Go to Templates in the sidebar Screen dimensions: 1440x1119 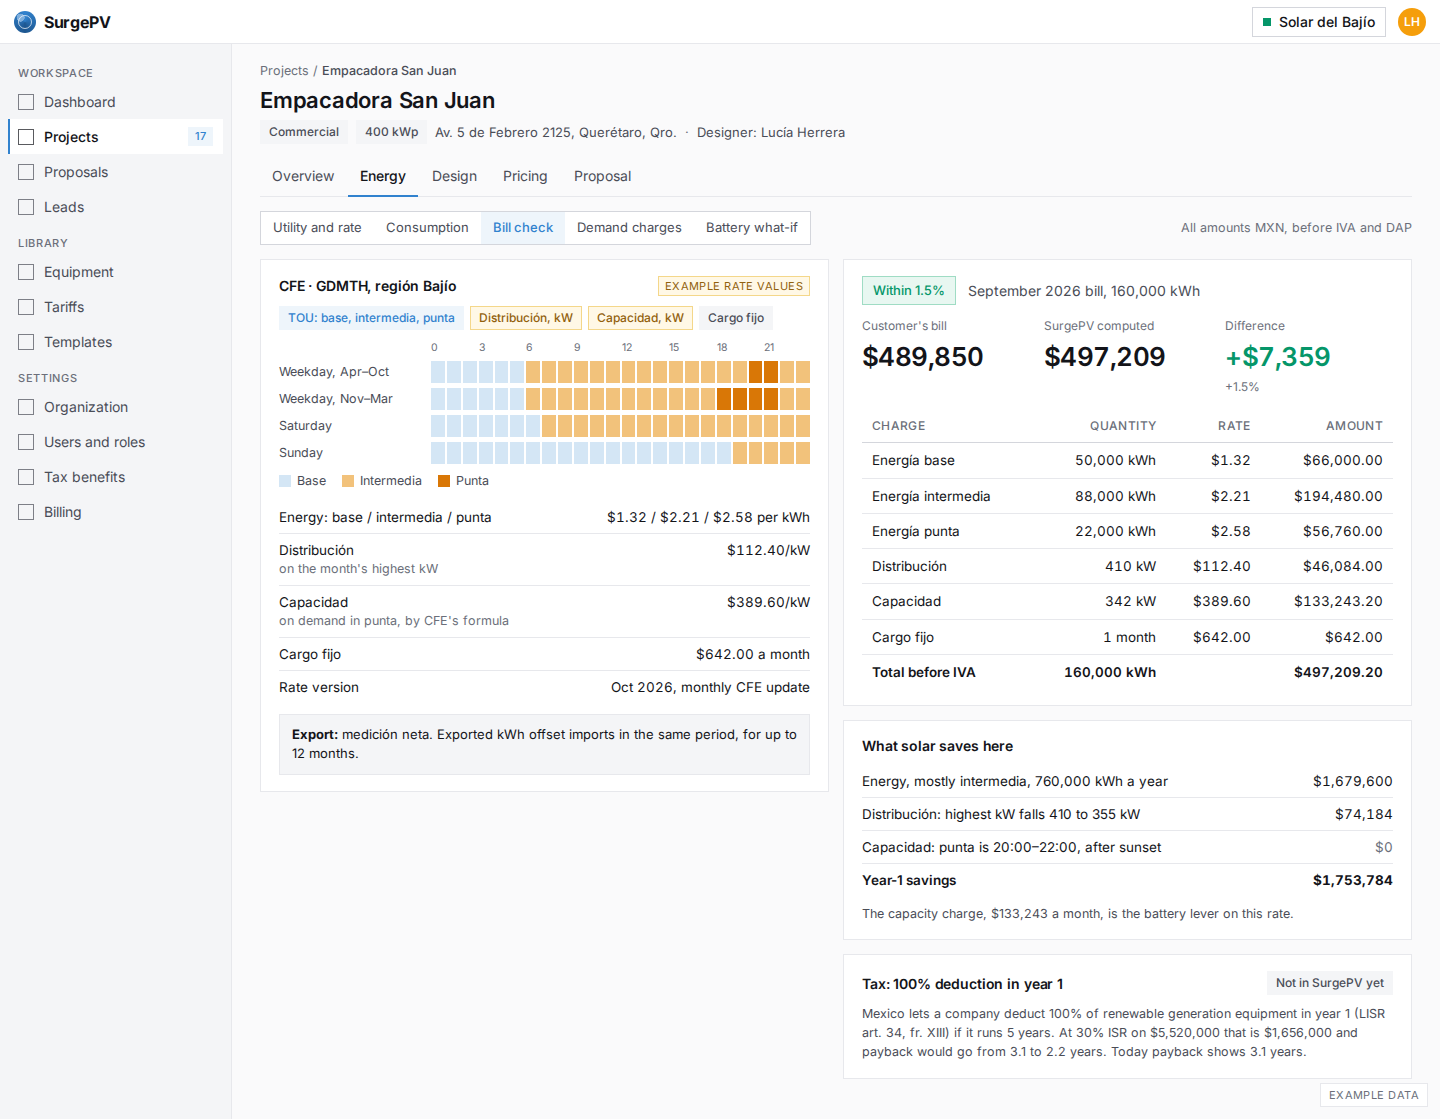tap(115, 342)
